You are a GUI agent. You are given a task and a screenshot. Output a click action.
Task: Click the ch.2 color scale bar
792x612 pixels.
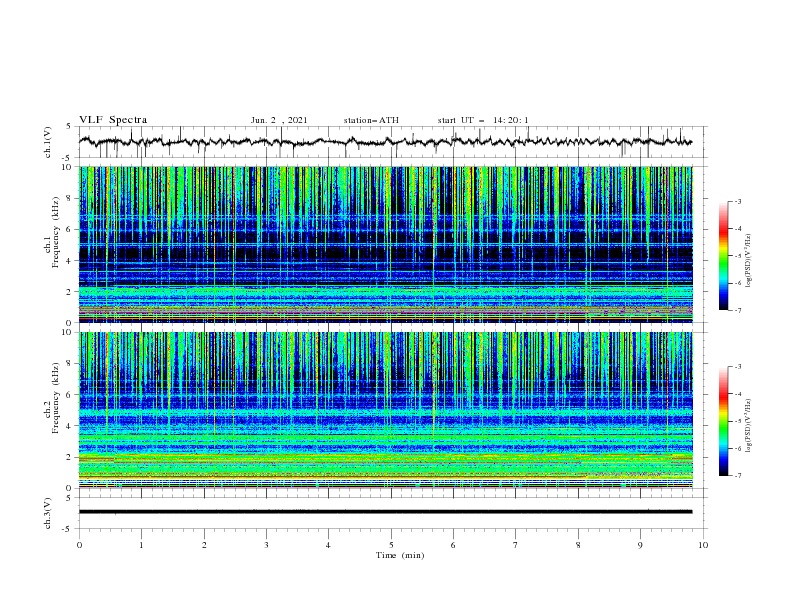(724, 421)
